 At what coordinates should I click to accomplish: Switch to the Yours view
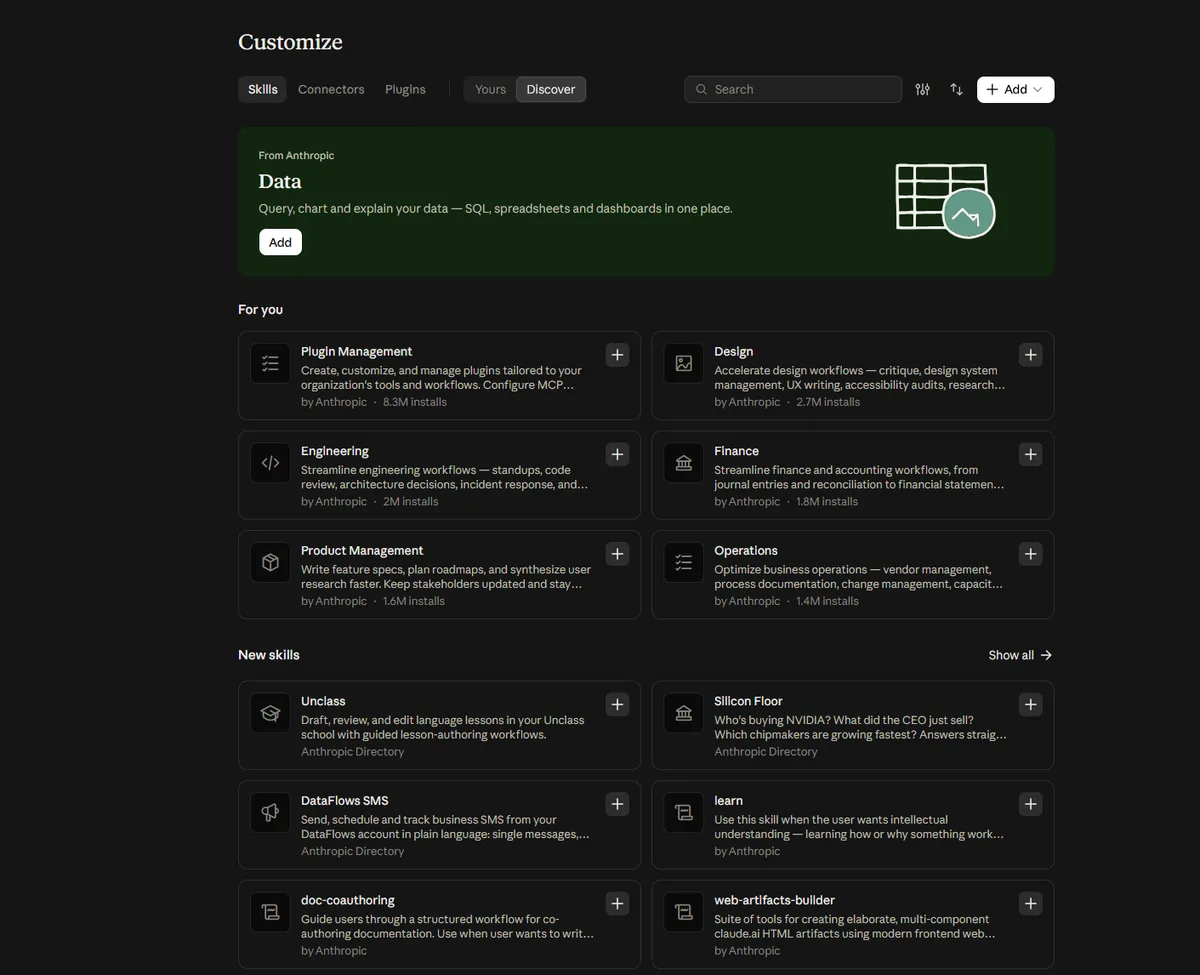click(x=490, y=89)
